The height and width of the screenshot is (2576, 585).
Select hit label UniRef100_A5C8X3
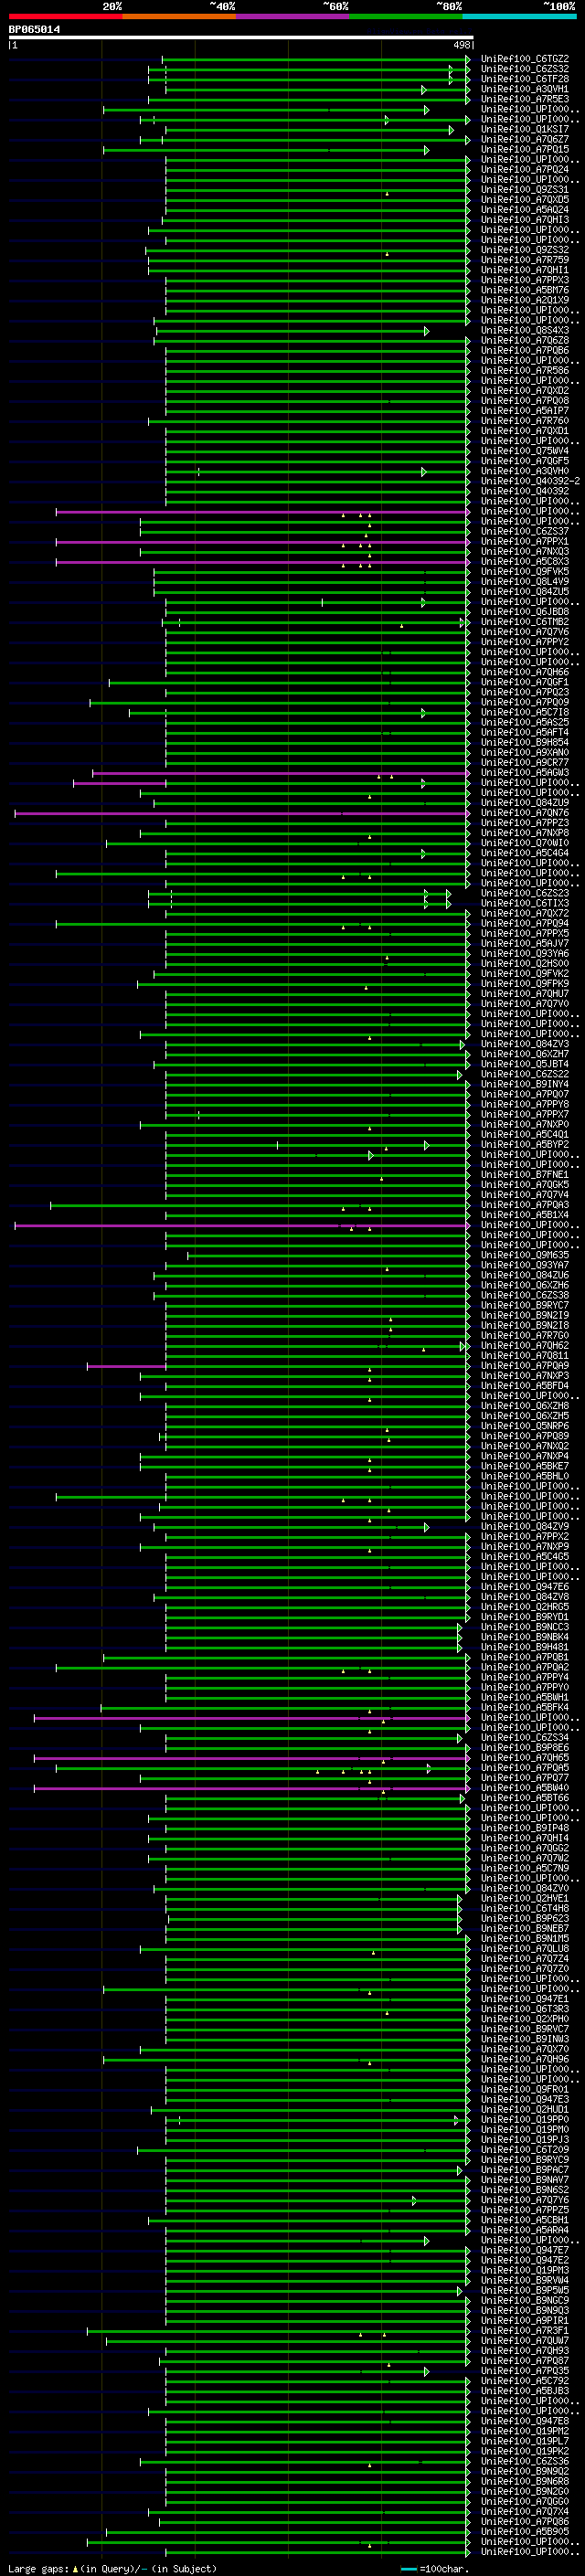525,562
